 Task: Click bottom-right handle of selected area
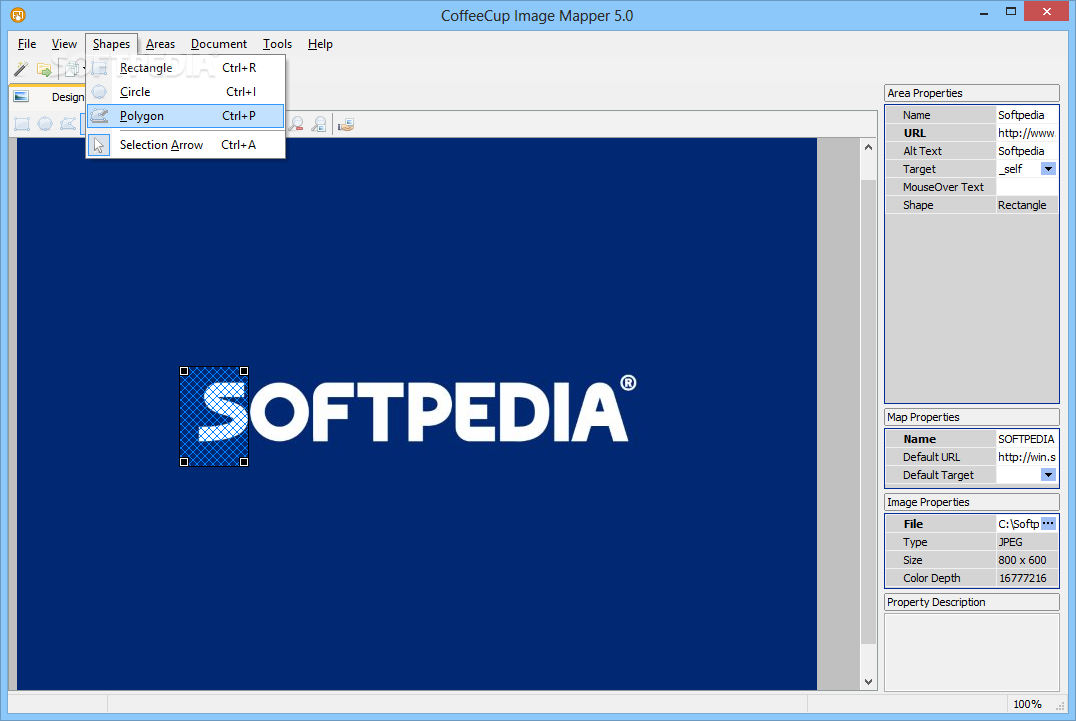[244, 462]
